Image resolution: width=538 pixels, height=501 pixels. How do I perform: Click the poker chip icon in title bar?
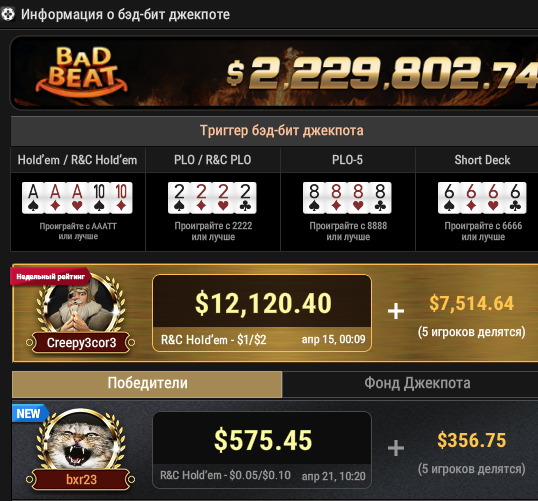tap(8, 14)
